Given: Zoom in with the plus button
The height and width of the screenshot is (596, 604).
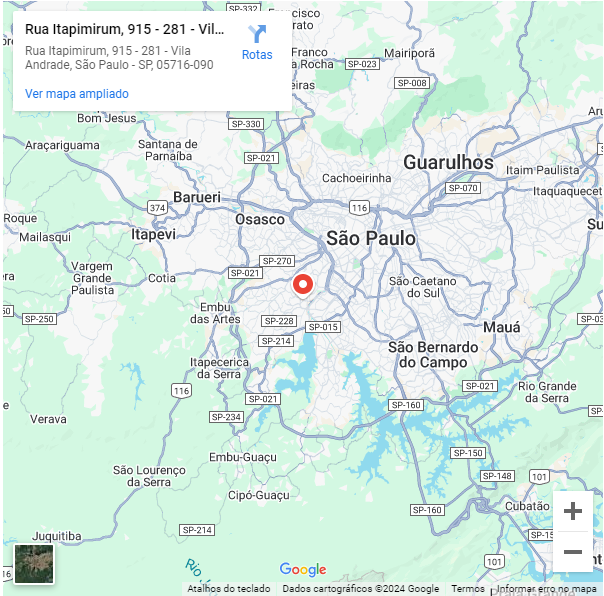Looking at the screenshot, I should (573, 511).
